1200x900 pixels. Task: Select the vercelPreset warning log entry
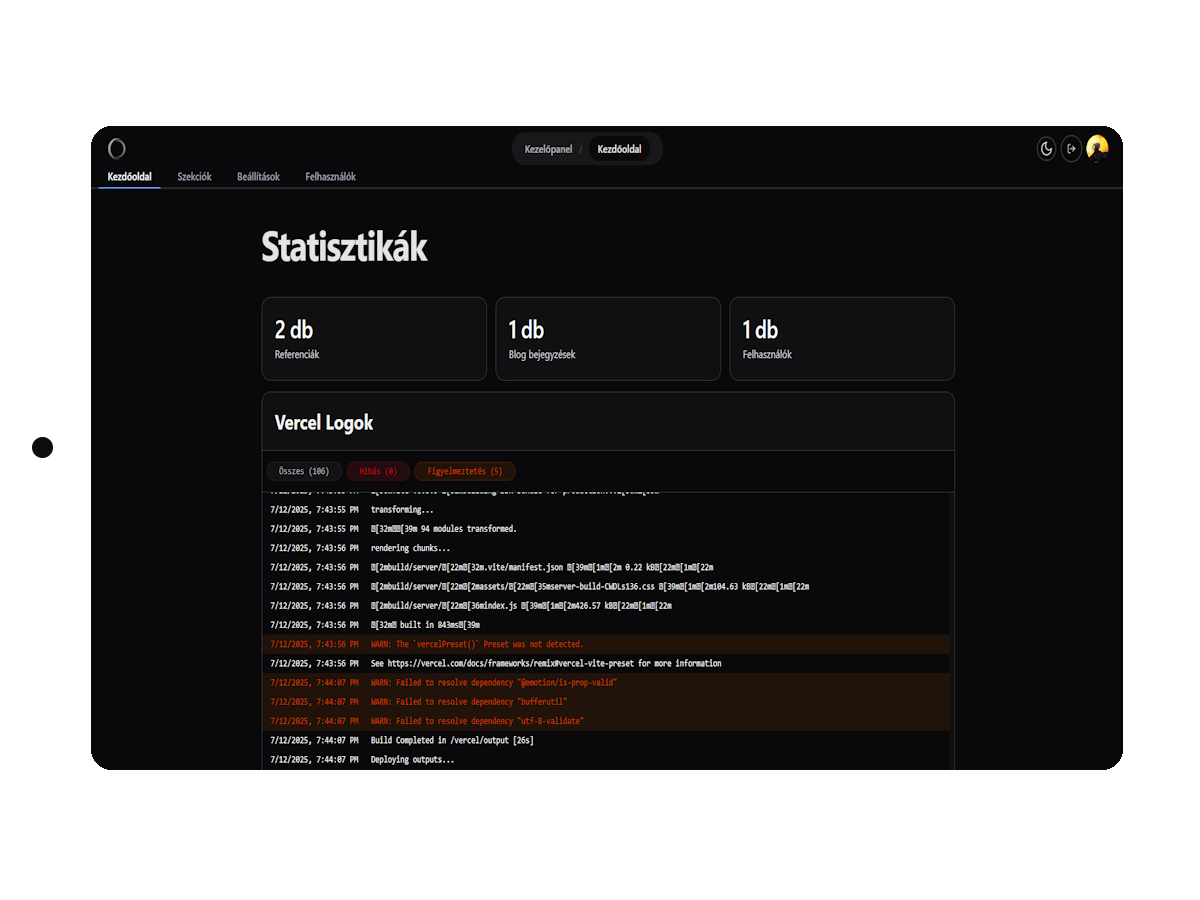coord(606,644)
